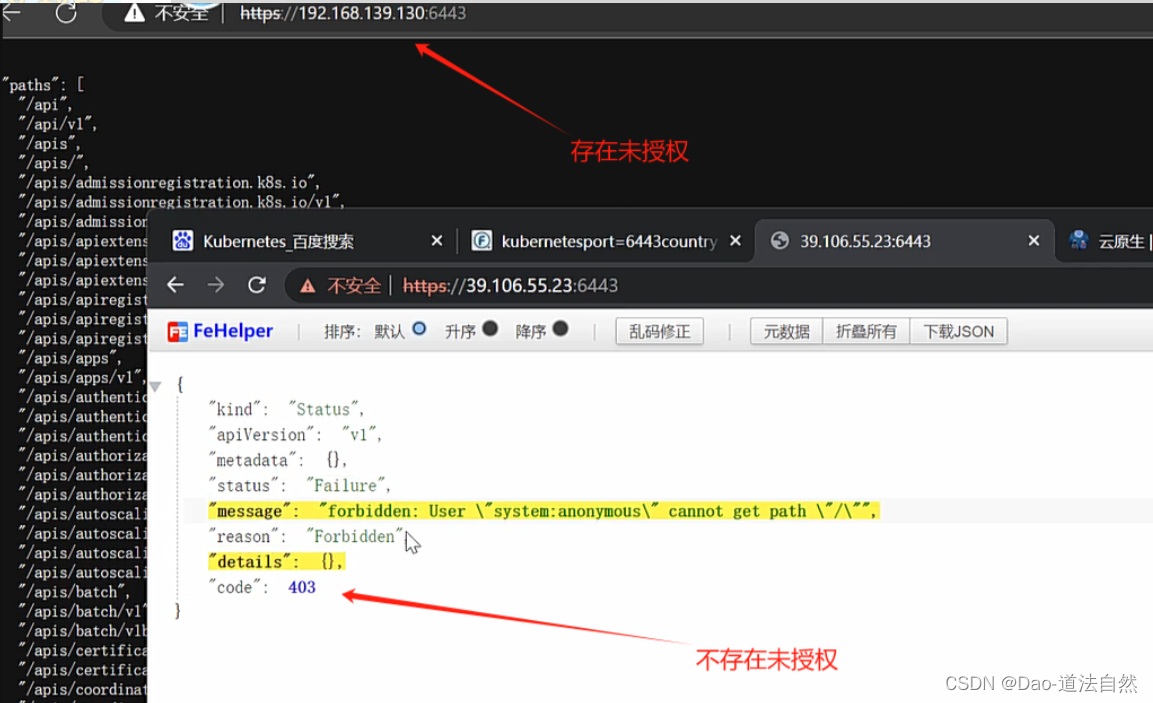
Task: Click "/api/v1" in the background paths list
Action: (x=59, y=124)
